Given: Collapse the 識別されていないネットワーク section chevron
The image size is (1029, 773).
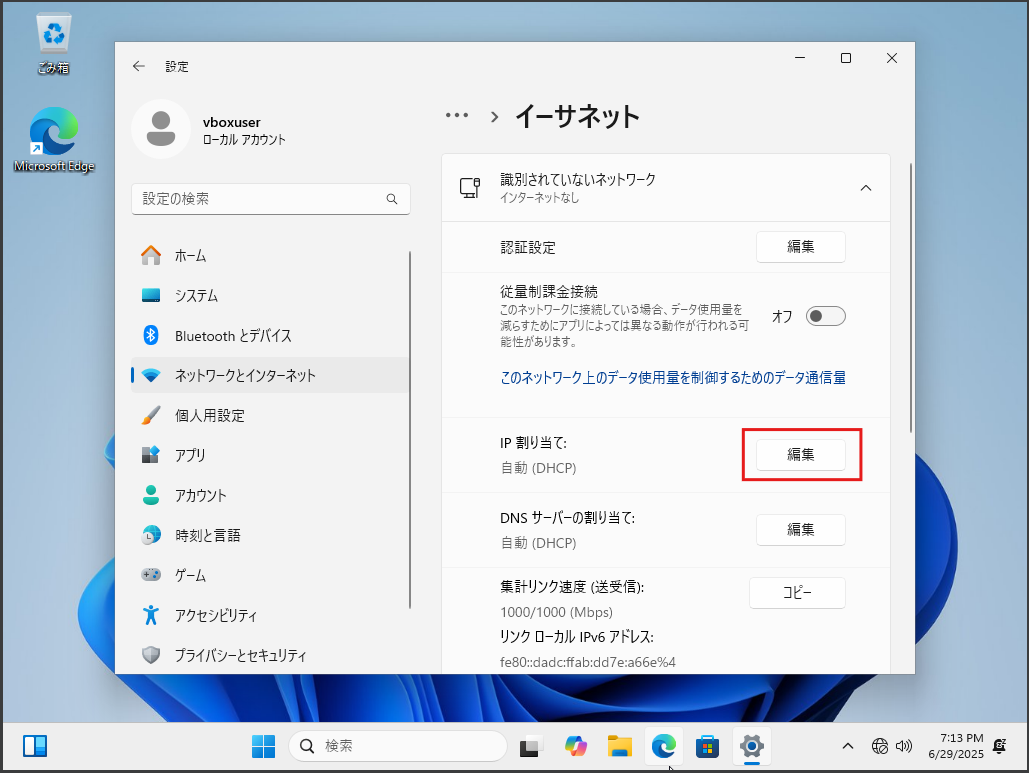Looking at the screenshot, I should point(866,188).
